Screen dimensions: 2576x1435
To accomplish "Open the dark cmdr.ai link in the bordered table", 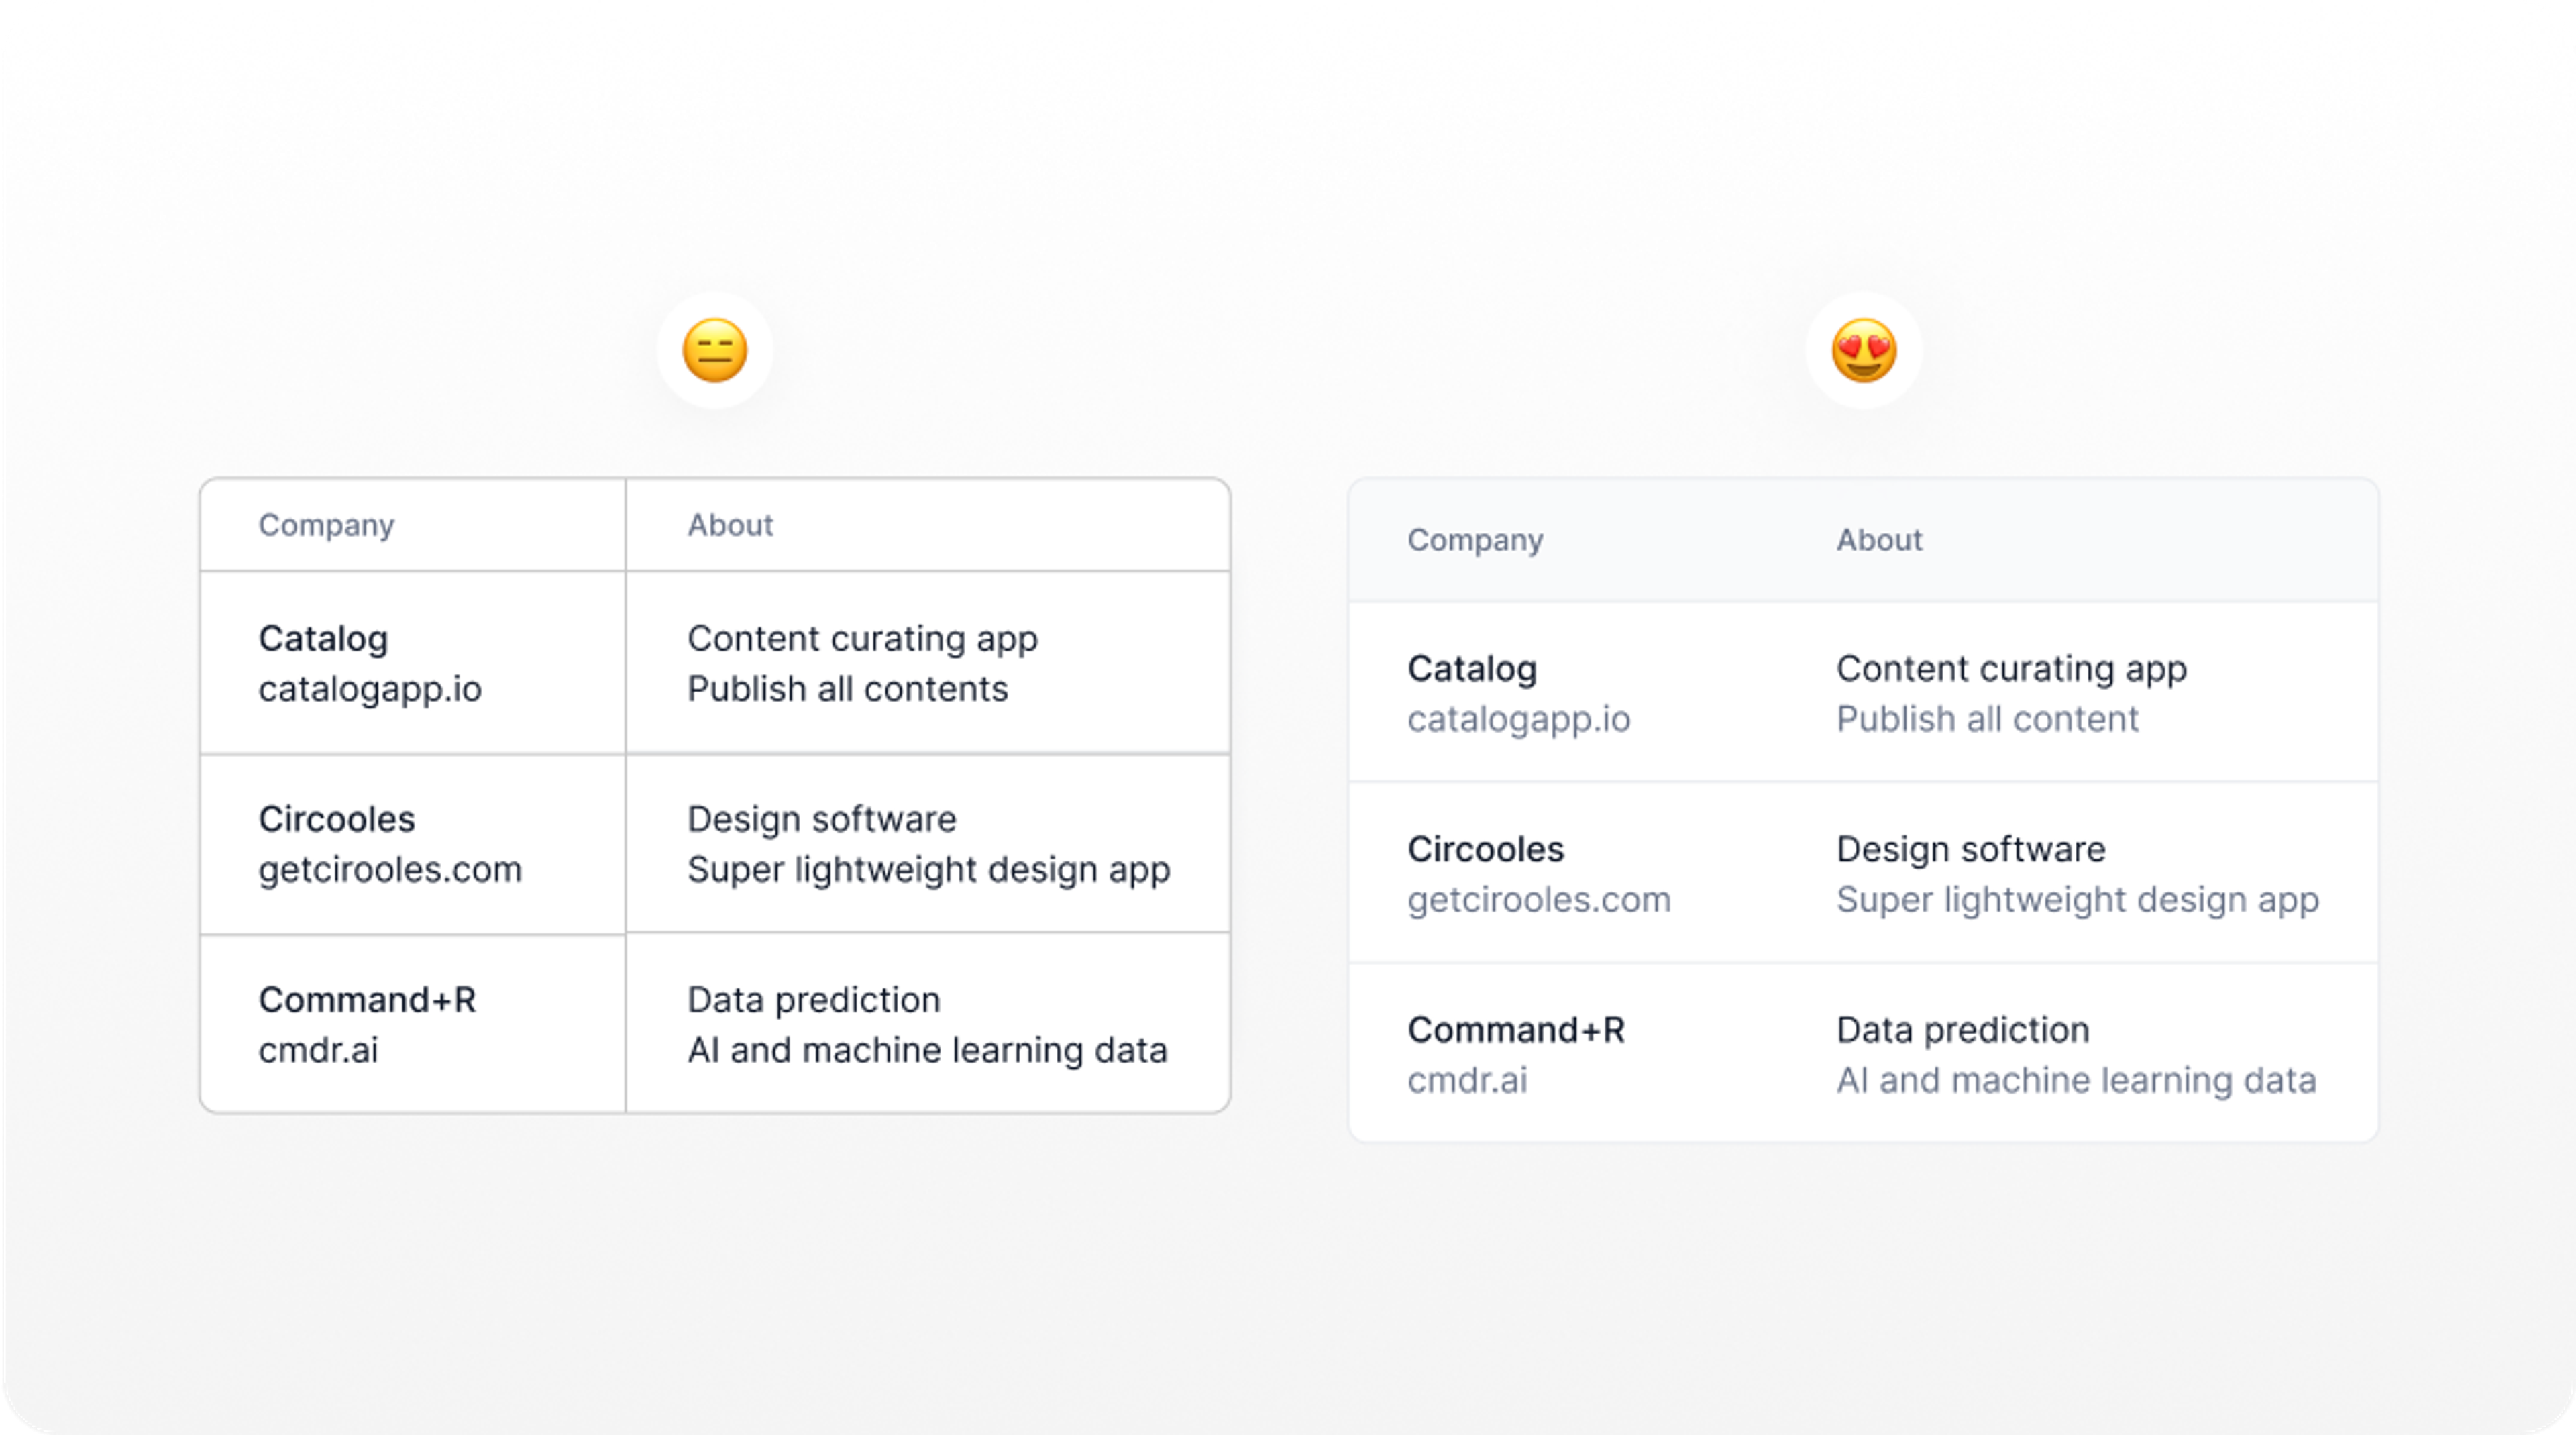I will 318,1049.
